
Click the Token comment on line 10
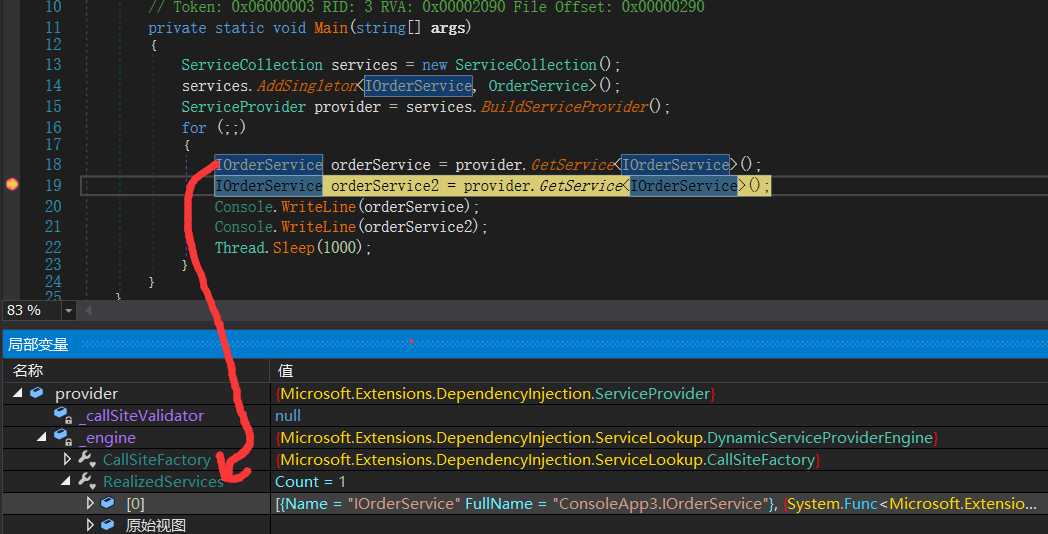tap(426, 7)
